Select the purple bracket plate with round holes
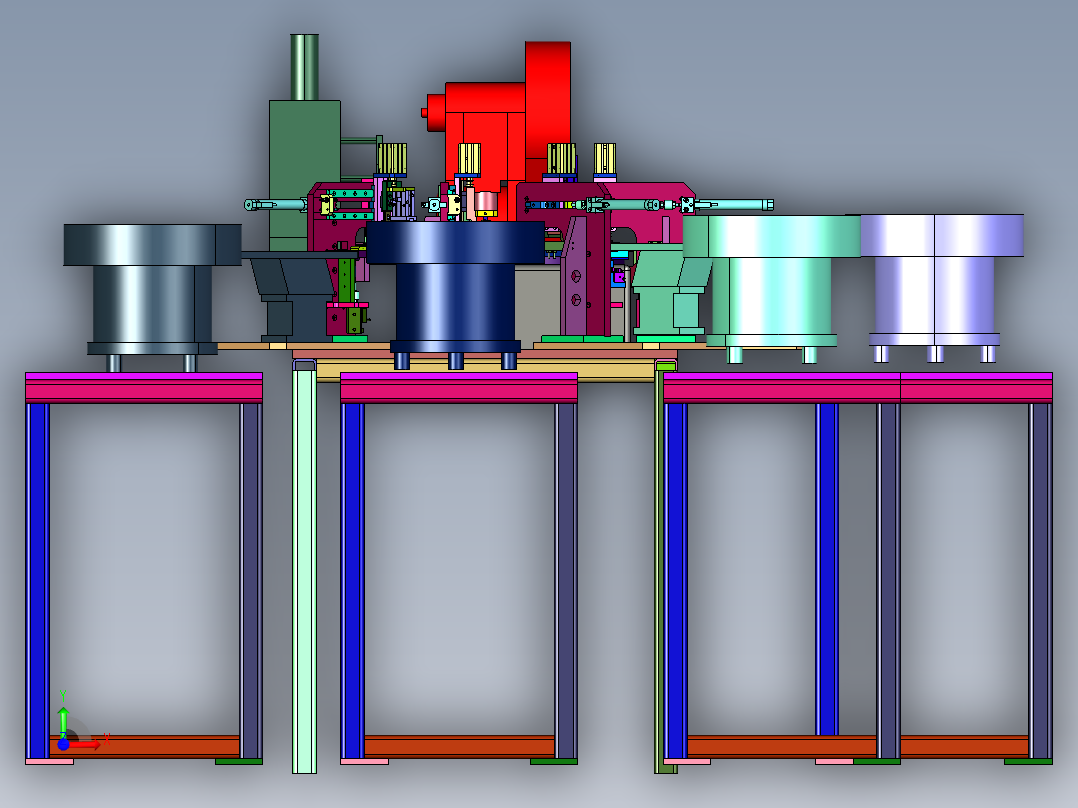 (x=576, y=276)
